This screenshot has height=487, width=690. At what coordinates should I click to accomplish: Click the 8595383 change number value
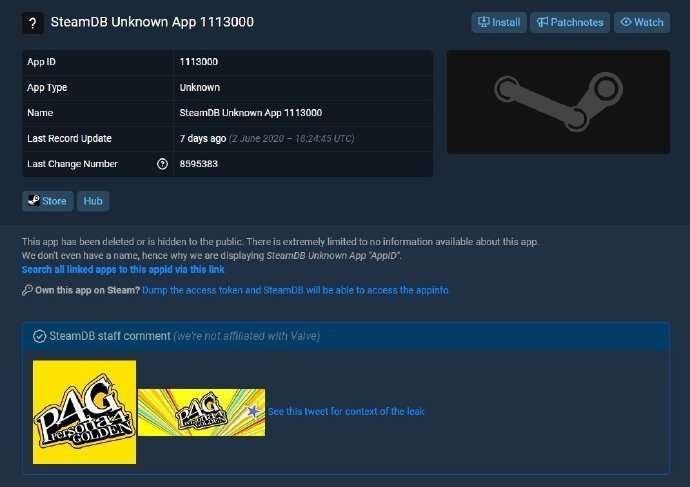pyautogui.click(x=198, y=164)
